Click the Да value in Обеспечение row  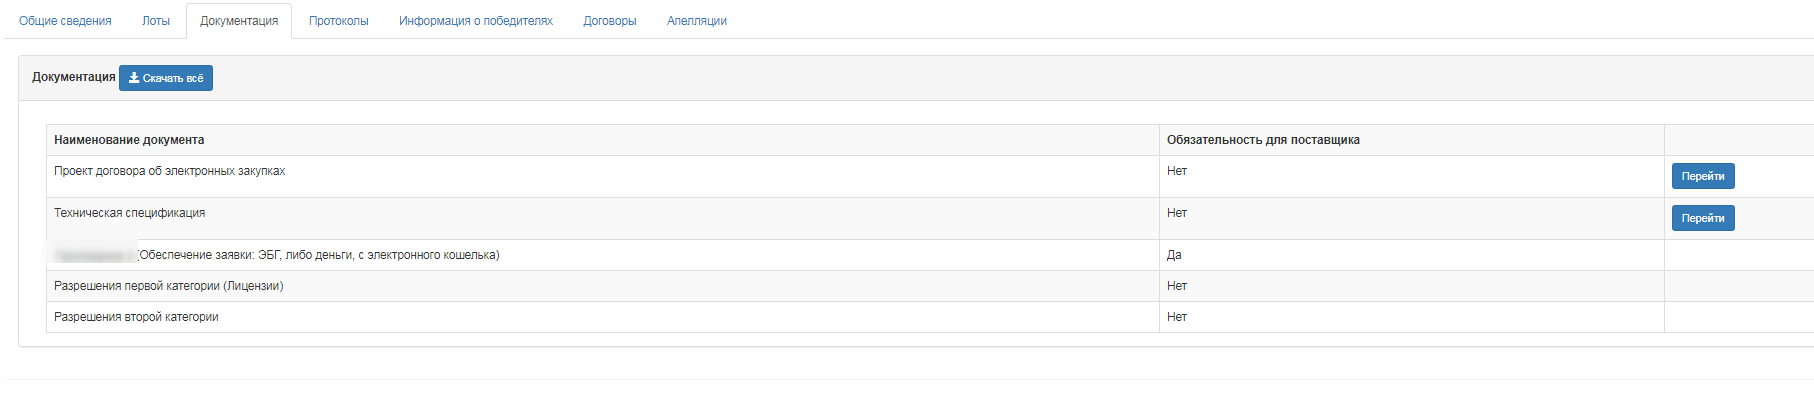(x=1174, y=255)
